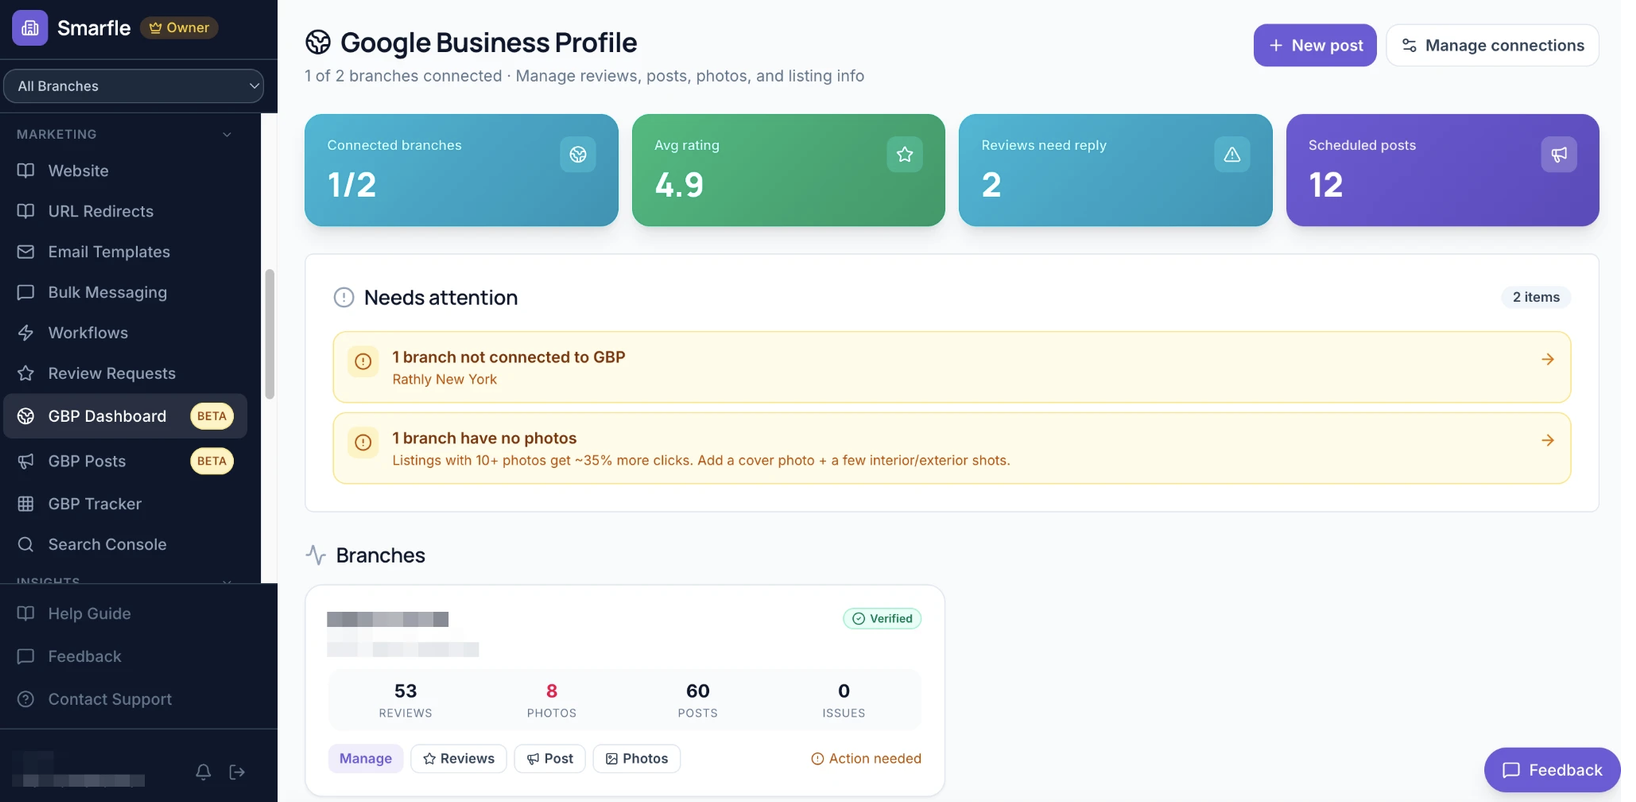Click the Verified badge
1636x802 pixels.
[x=882, y=619]
